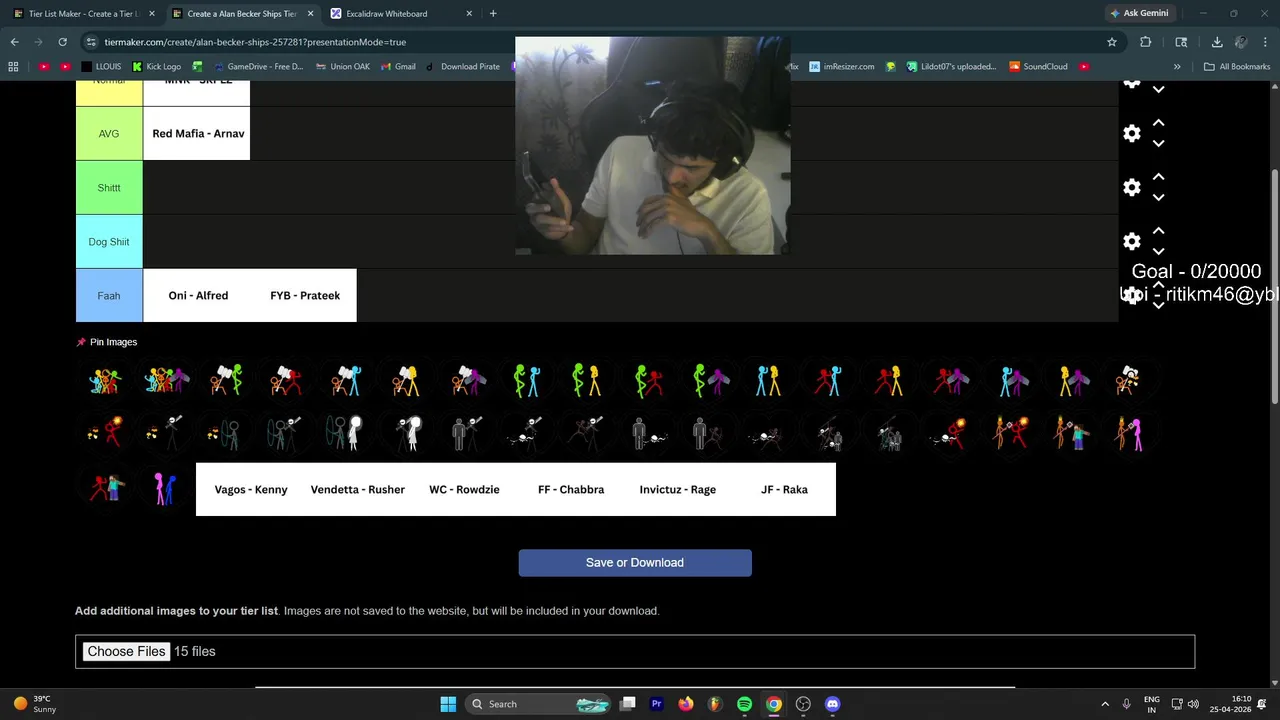Select the Vagos - Kenny card
Viewport: 1280px width, 720px height.
pos(250,489)
